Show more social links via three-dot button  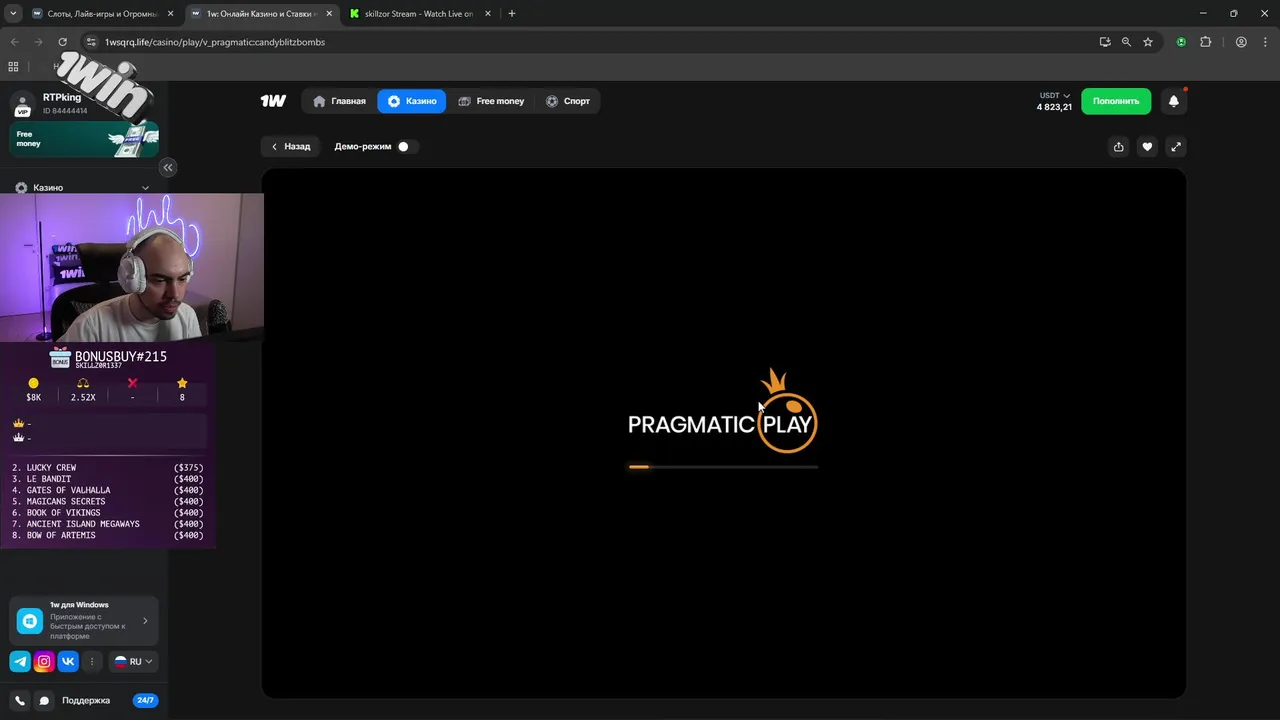coord(92,661)
